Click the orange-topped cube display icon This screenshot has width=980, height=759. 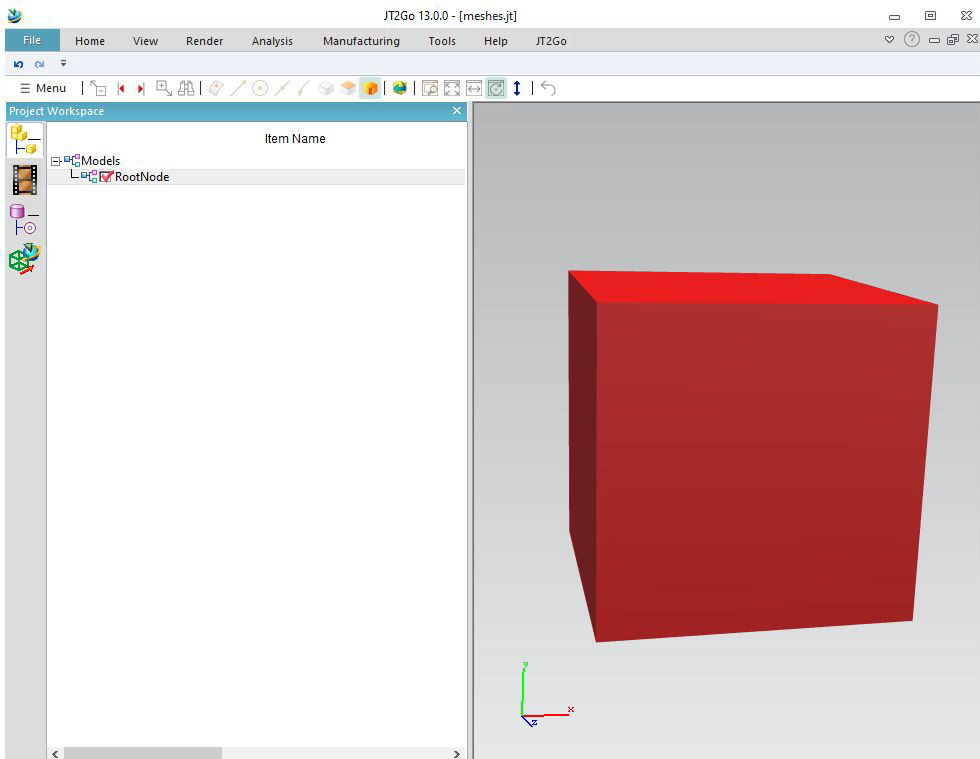click(x=348, y=88)
